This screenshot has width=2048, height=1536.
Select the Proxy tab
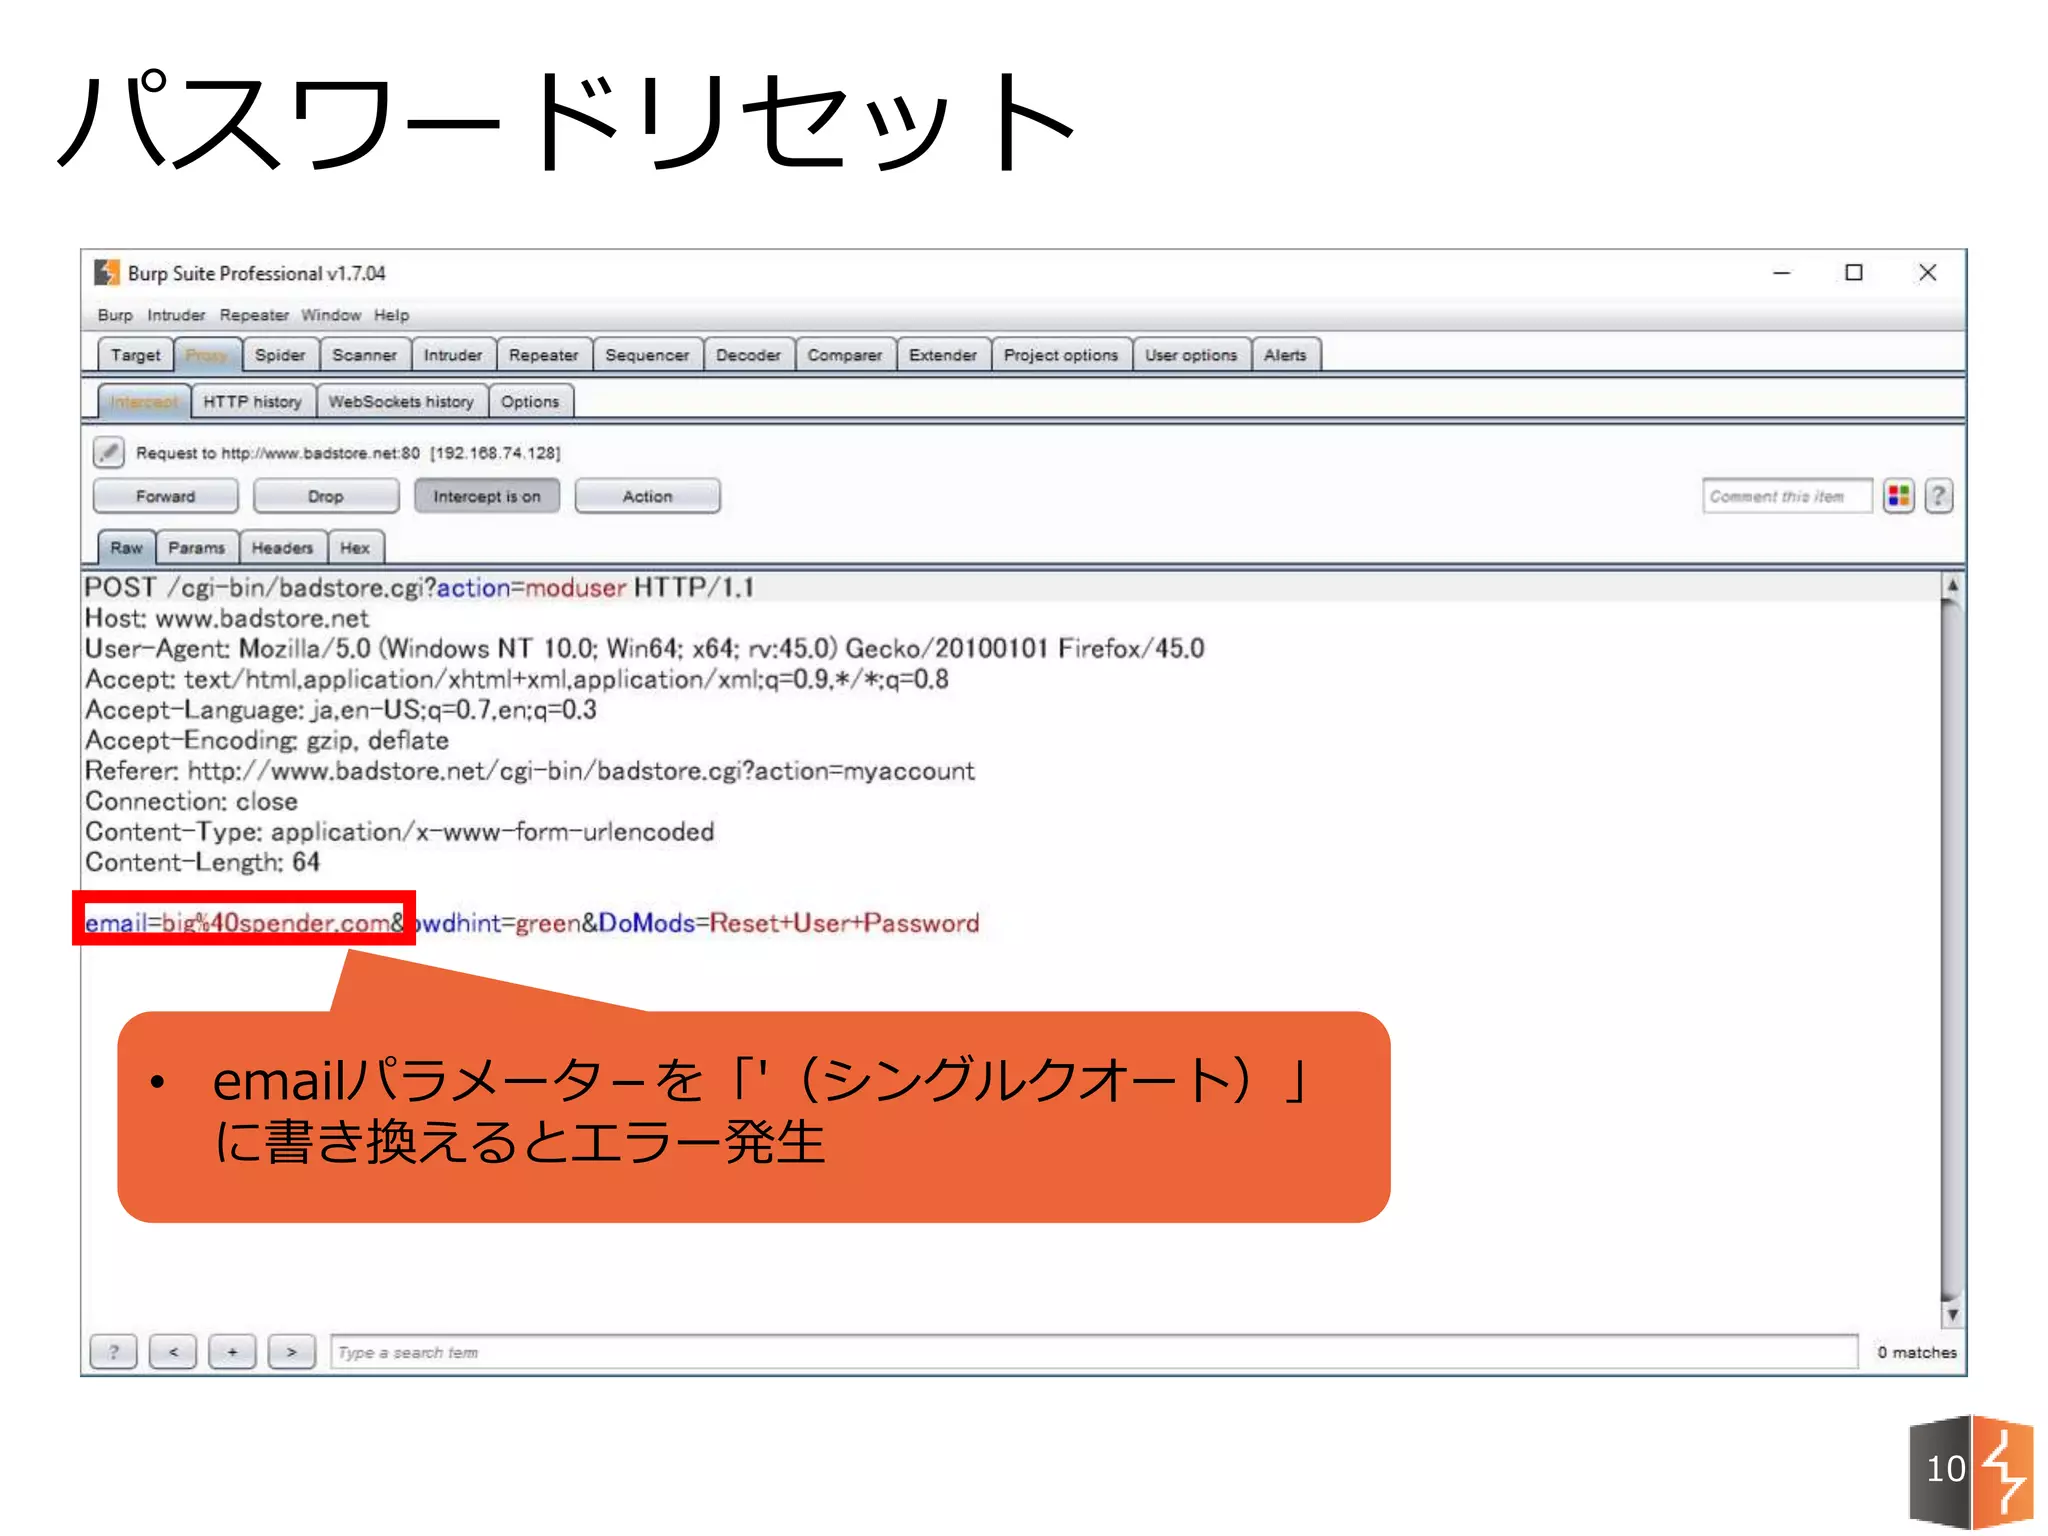tap(207, 355)
